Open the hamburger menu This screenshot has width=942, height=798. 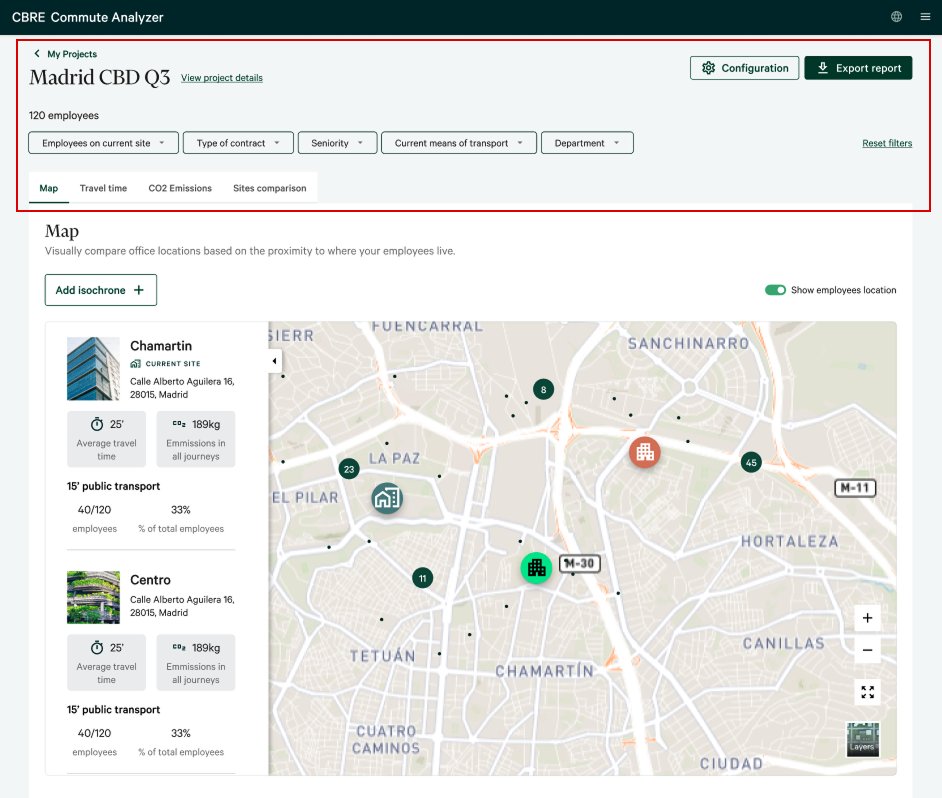pyautogui.click(x=925, y=17)
